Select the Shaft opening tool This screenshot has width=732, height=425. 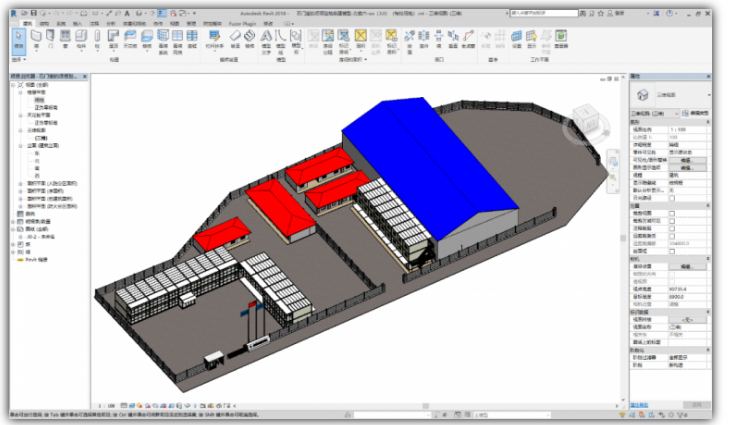pos(424,39)
